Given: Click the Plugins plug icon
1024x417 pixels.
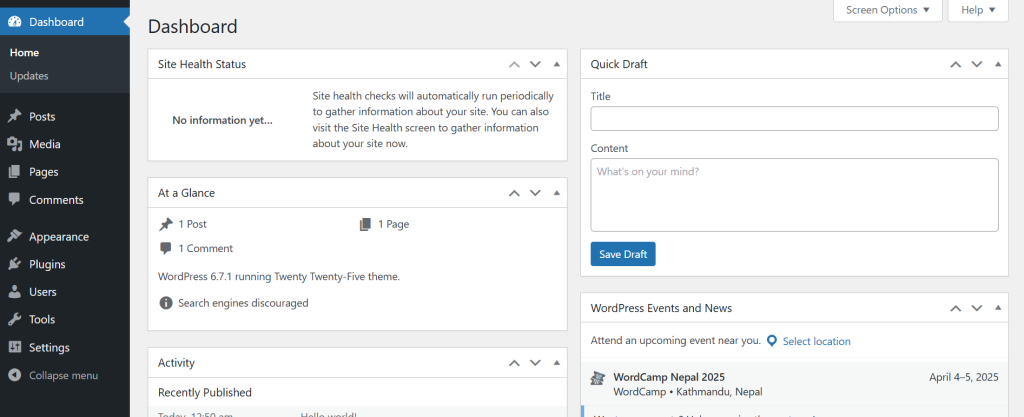Looking at the screenshot, I should (x=14, y=265).
